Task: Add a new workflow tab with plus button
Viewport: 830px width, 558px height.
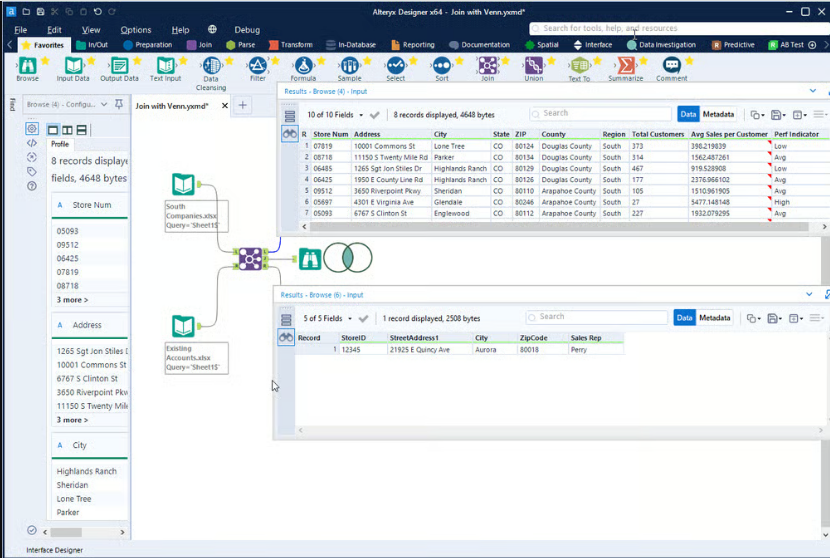Action: tap(242, 105)
